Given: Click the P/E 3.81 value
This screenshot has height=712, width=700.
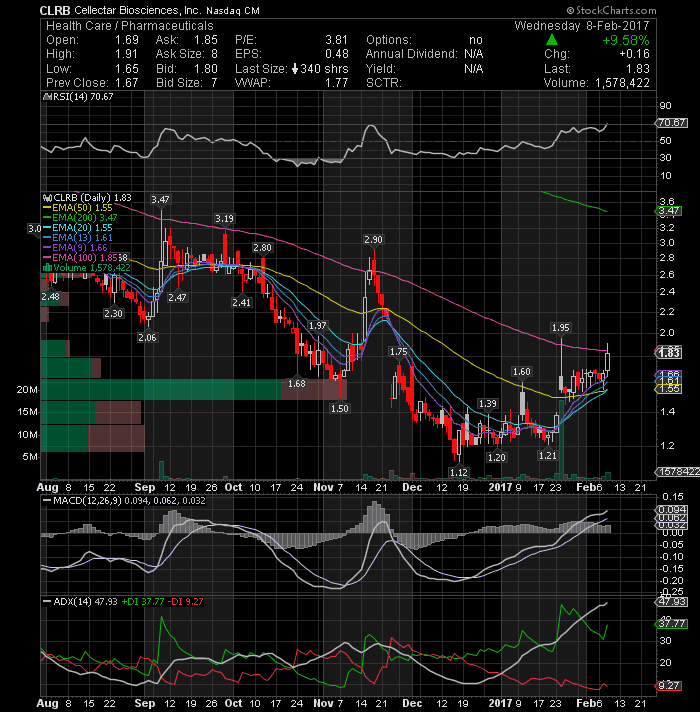Looking at the screenshot, I should point(336,40).
